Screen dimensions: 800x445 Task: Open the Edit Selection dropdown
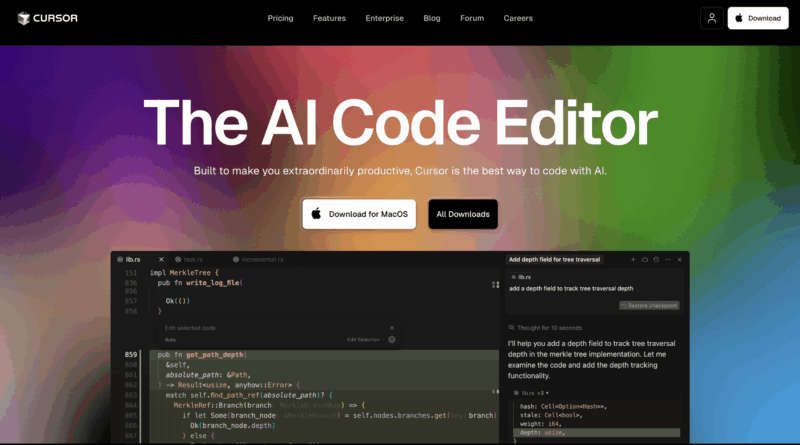point(365,340)
